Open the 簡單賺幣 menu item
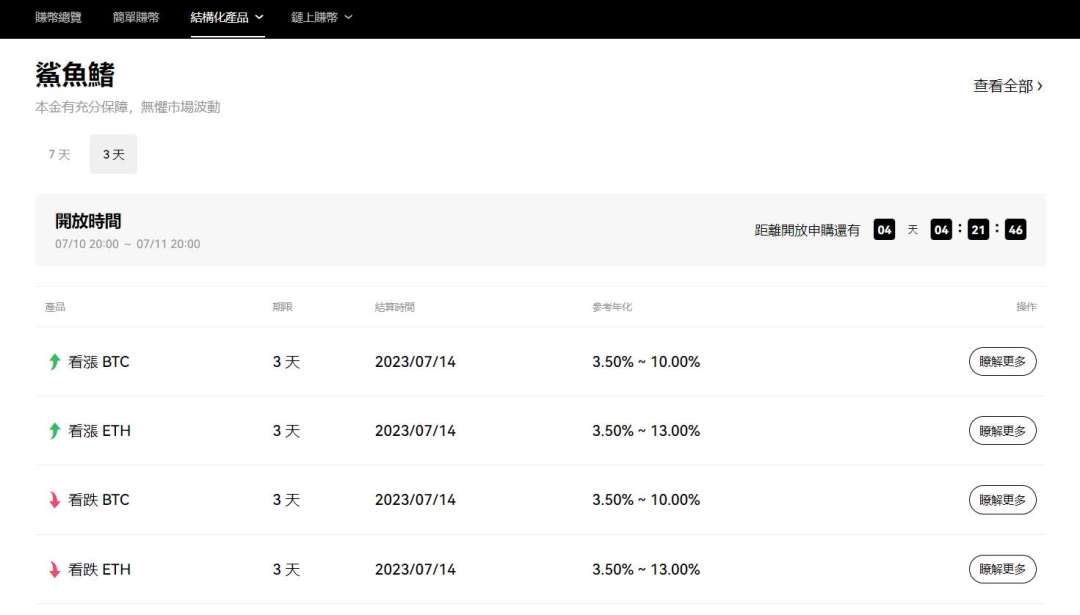 (136, 17)
